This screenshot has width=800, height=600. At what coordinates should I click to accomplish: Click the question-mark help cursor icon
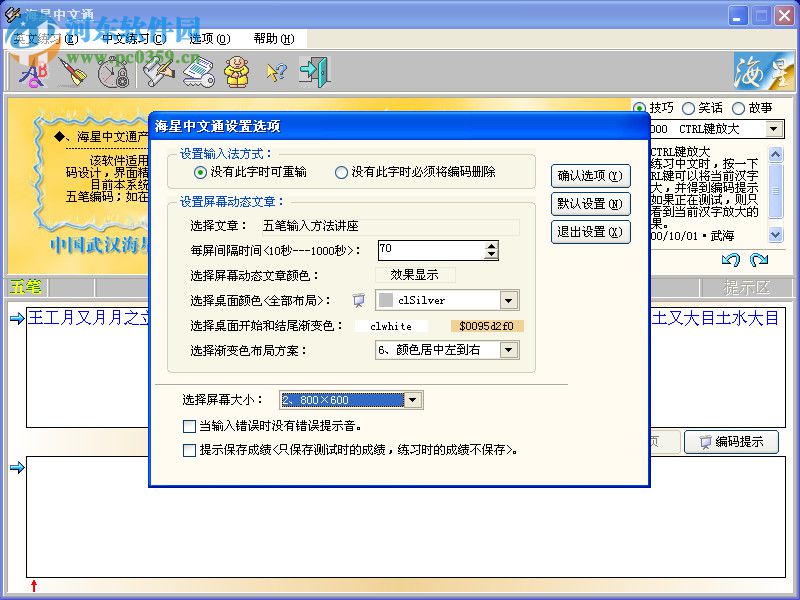click(x=276, y=72)
